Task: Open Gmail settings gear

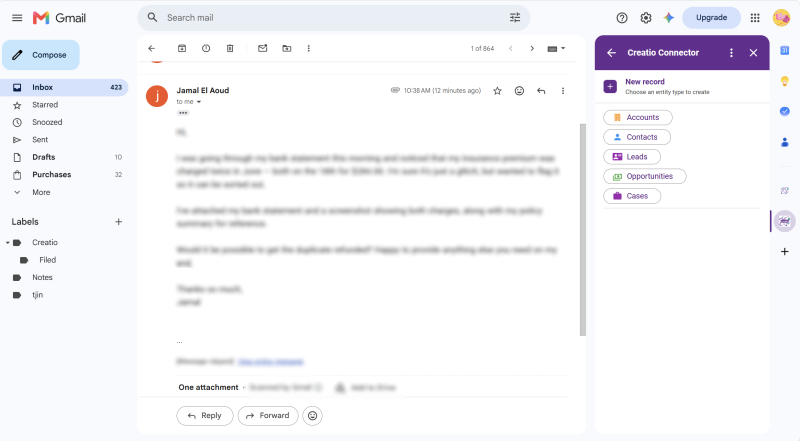Action: click(646, 18)
